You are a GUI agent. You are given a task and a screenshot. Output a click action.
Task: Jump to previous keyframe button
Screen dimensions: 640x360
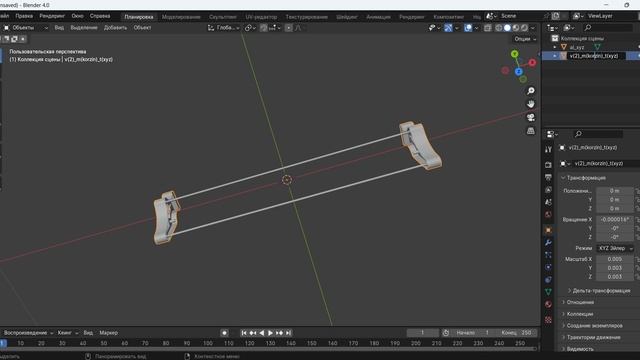pos(253,333)
